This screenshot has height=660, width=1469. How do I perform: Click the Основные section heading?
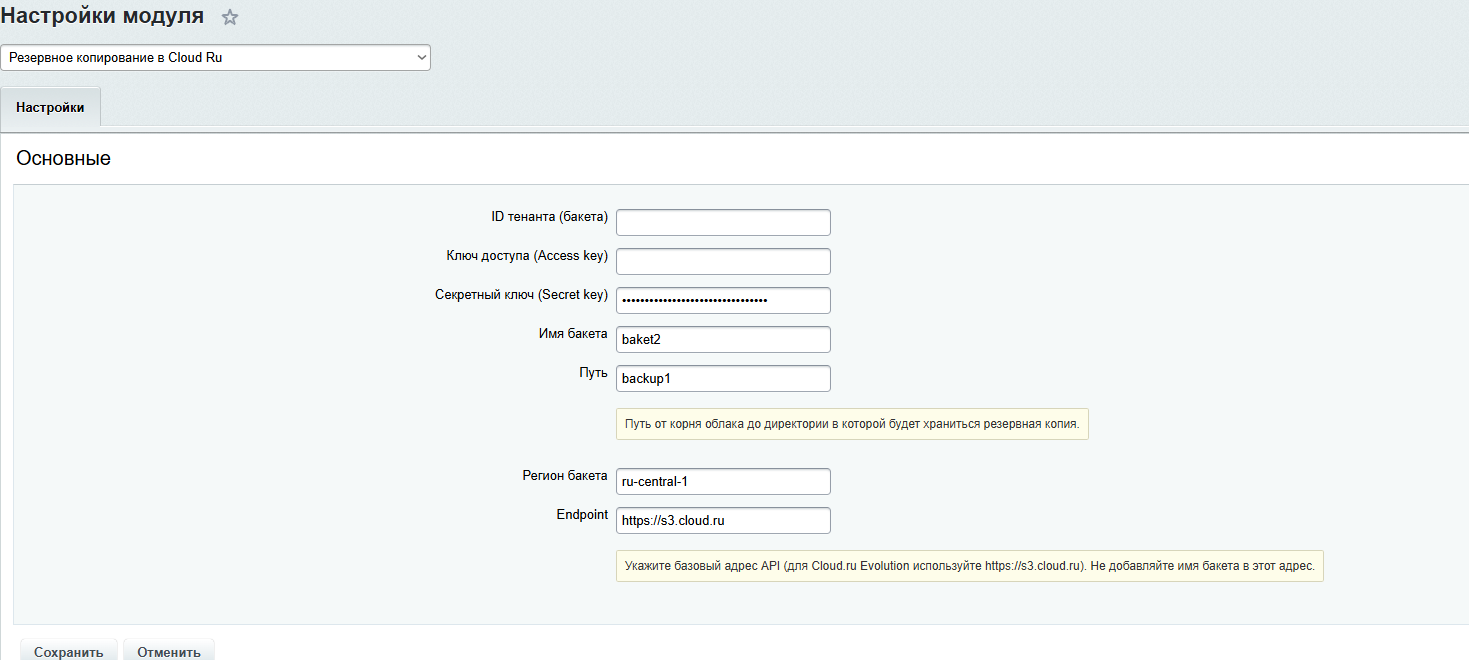pyautogui.click(x=63, y=158)
